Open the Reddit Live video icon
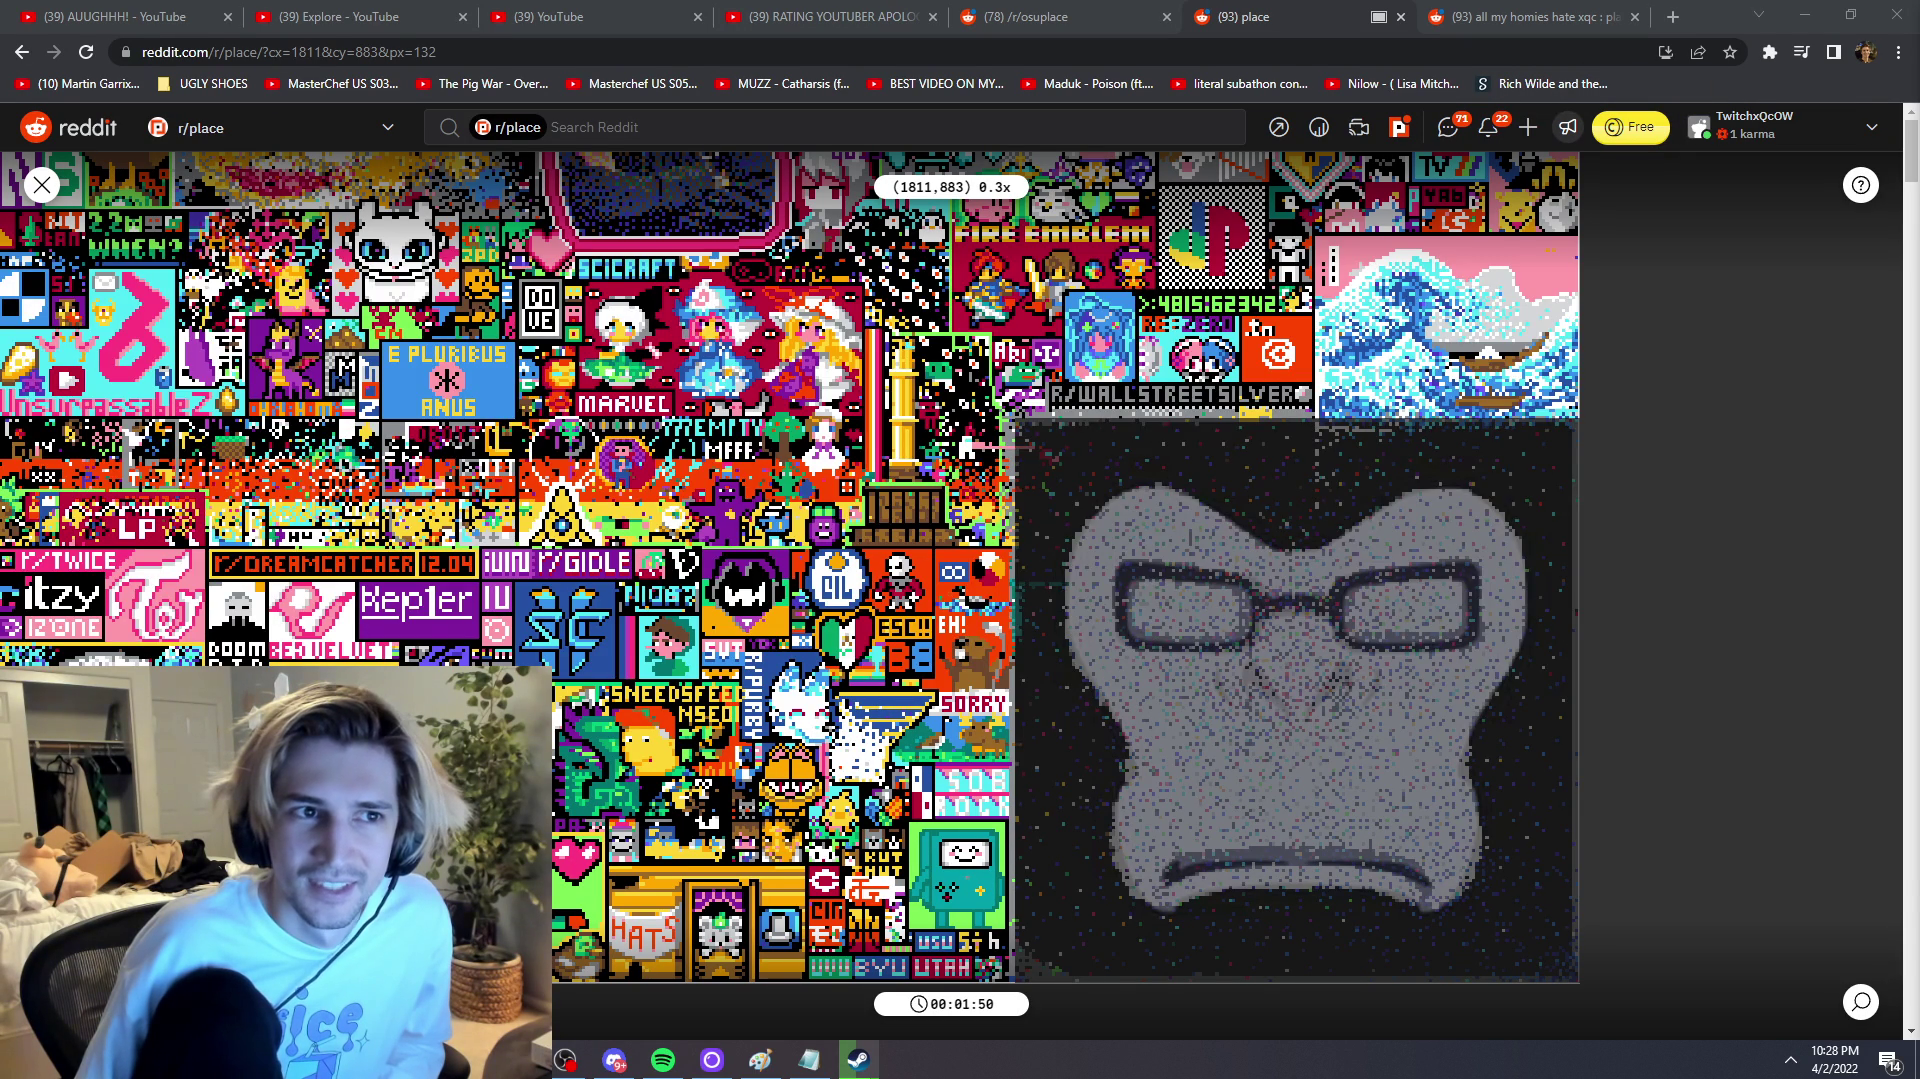This screenshot has width=1920, height=1079. click(1358, 127)
